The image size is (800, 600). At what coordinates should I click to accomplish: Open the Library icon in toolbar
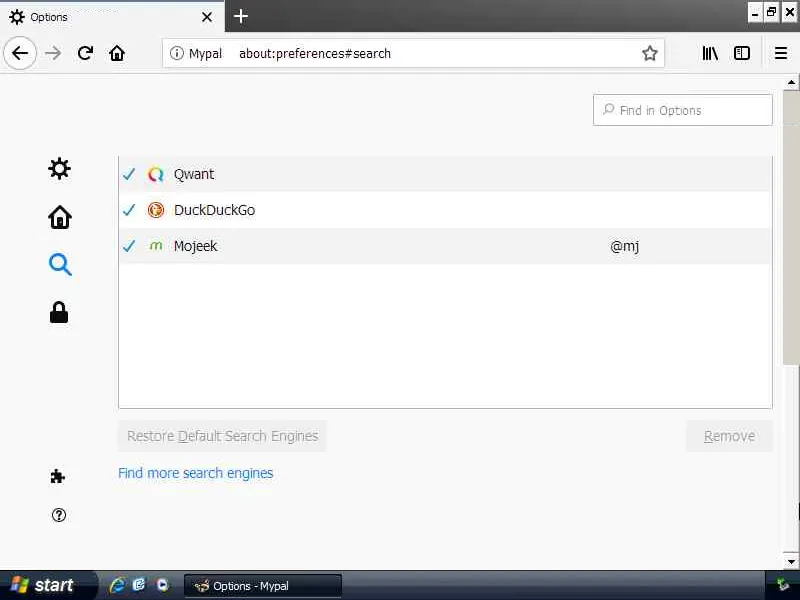[x=710, y=53]
